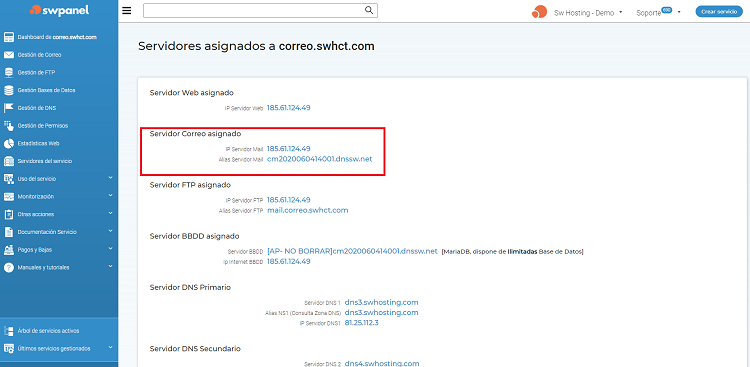Select Gestión de Permisos menu item
This screenshot has height=367, width=750.
(x=43, y=126)
